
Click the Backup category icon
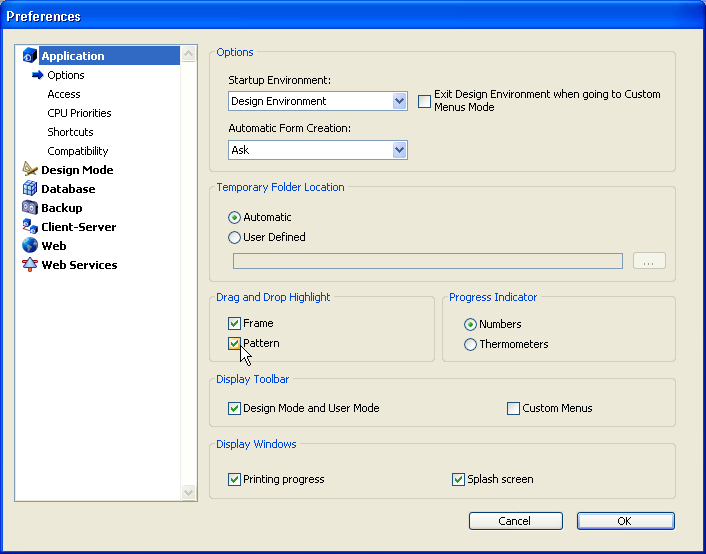[x=29, y=208]
